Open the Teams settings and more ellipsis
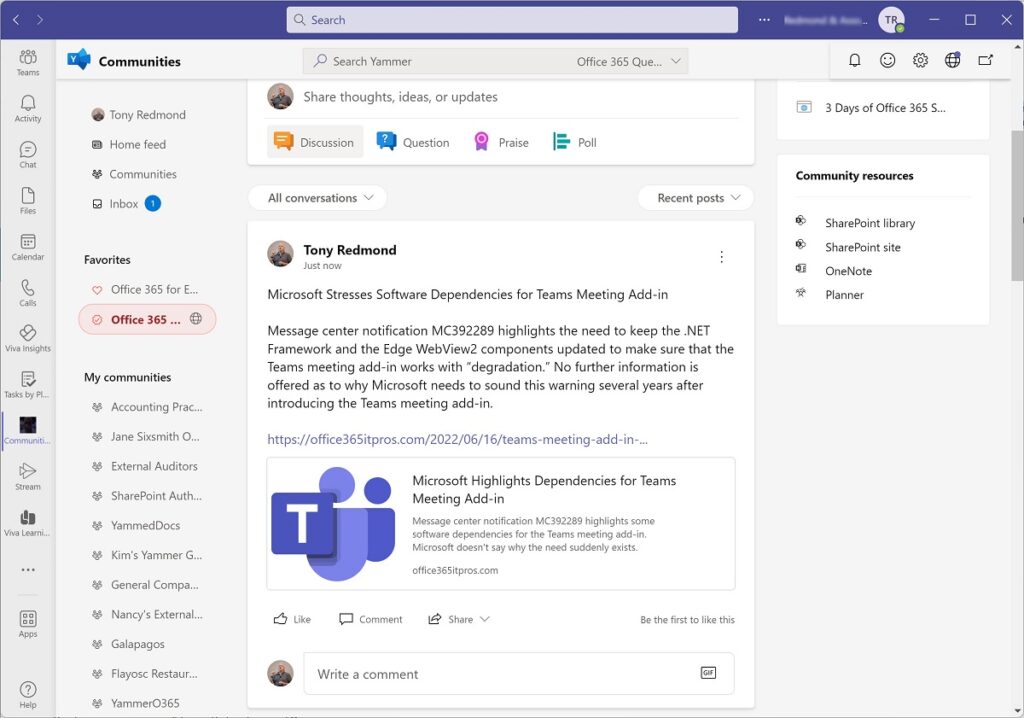Screen dimensions: 1024x718 (x=764, y=20)
